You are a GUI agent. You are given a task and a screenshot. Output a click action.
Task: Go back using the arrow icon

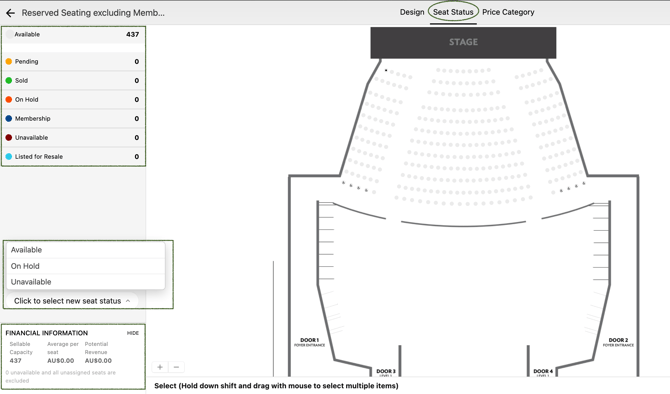(10, 13)
